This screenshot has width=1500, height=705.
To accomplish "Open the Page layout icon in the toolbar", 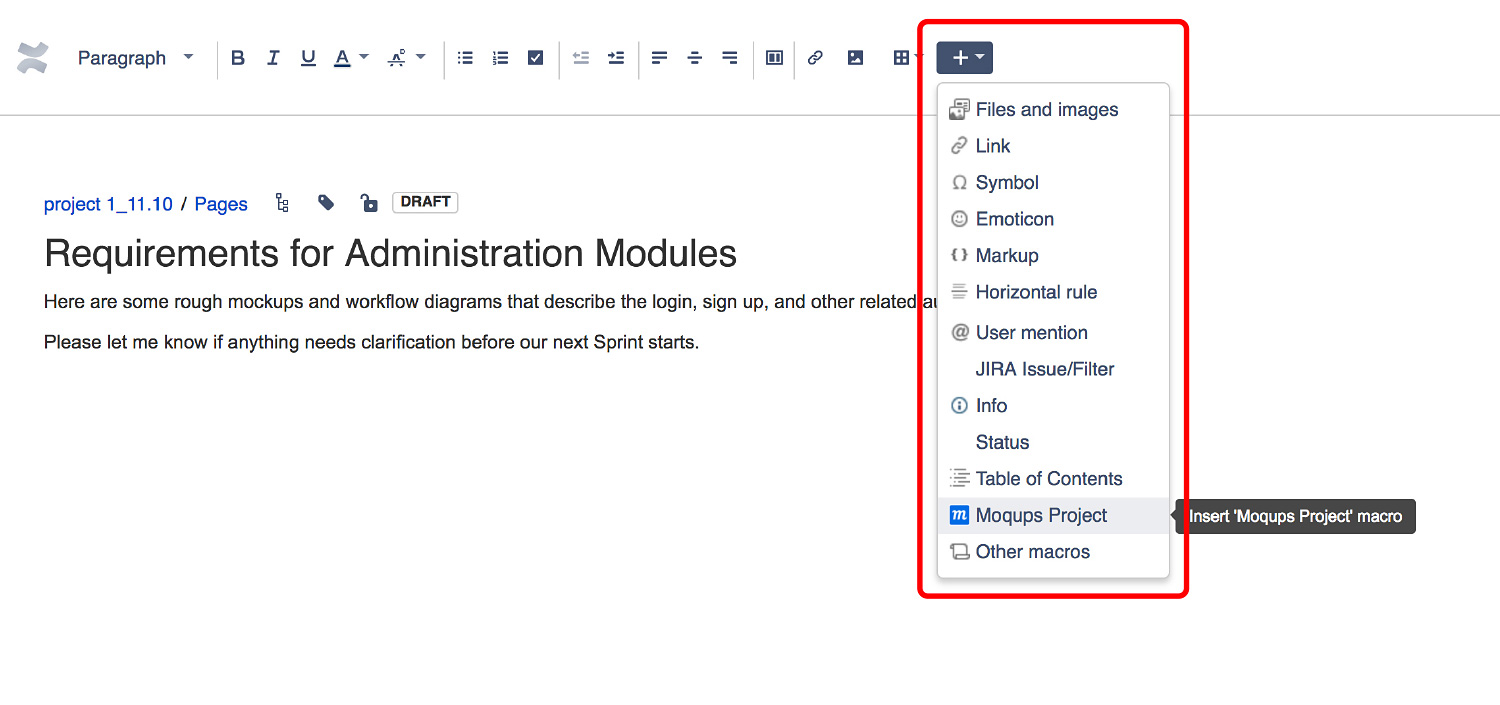I will (773, 58).
